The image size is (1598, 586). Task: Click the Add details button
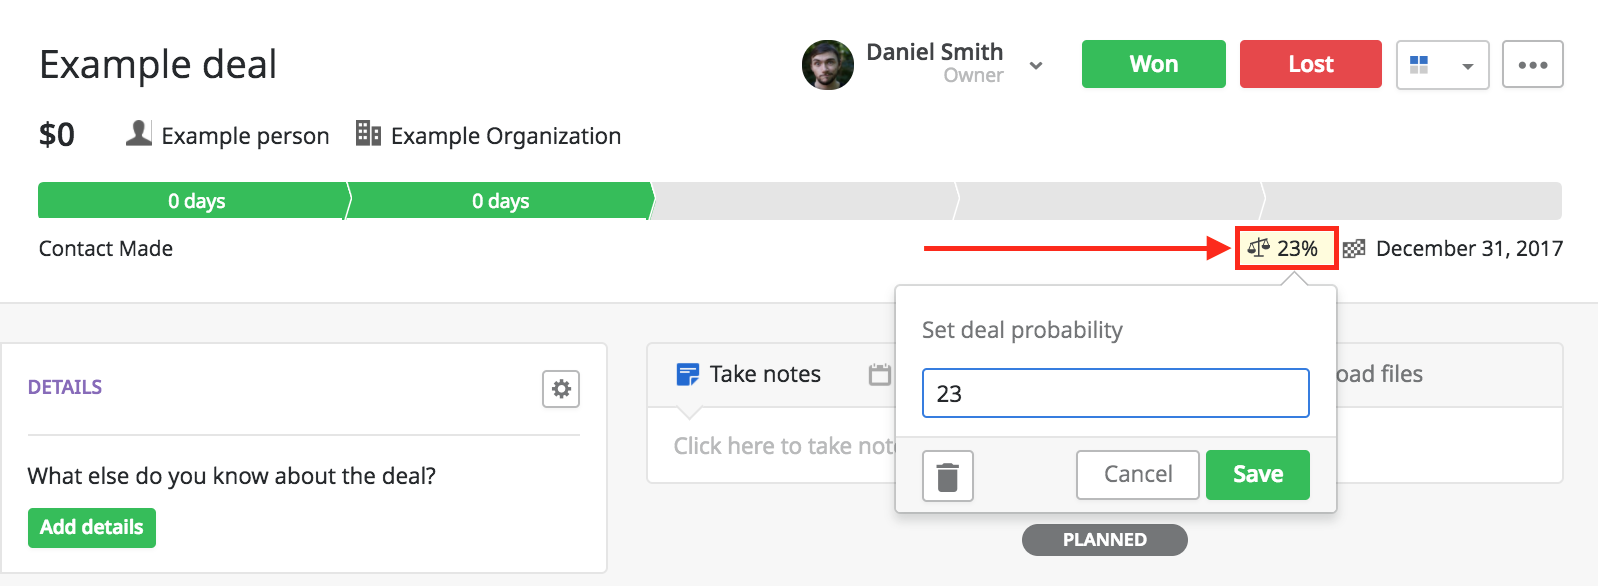[91, 527]
